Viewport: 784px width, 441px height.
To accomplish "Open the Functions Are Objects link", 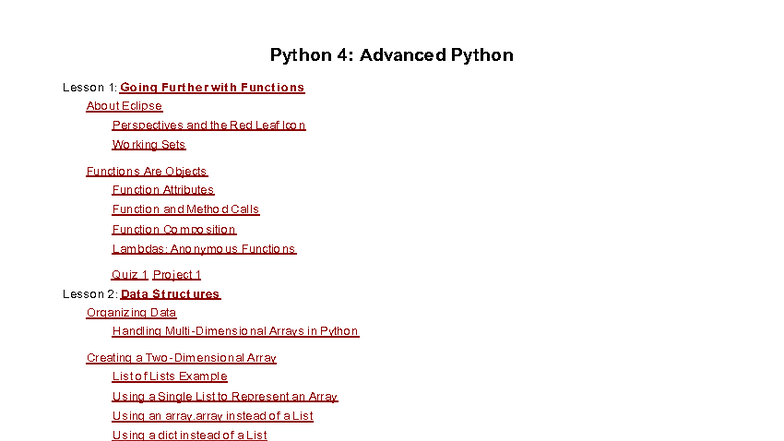I will click(x=147, y=171).
